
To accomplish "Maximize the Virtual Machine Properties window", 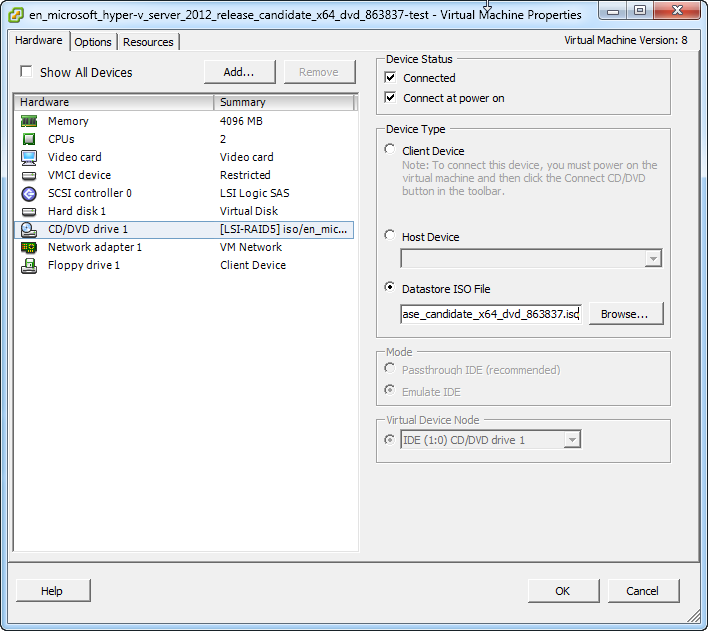I will point(639,11).
